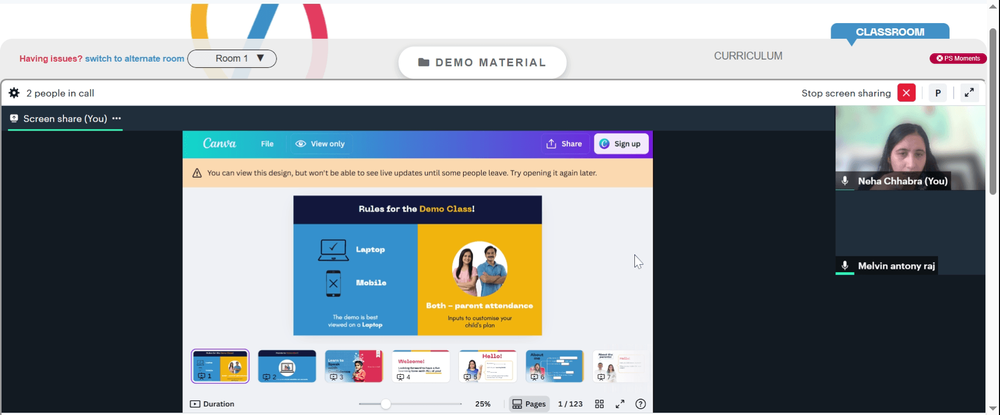Image resolution: width=1000 pixels, height=415 pixels.
Task: Click the Canva logo
Action: click(x=219, y=144)
